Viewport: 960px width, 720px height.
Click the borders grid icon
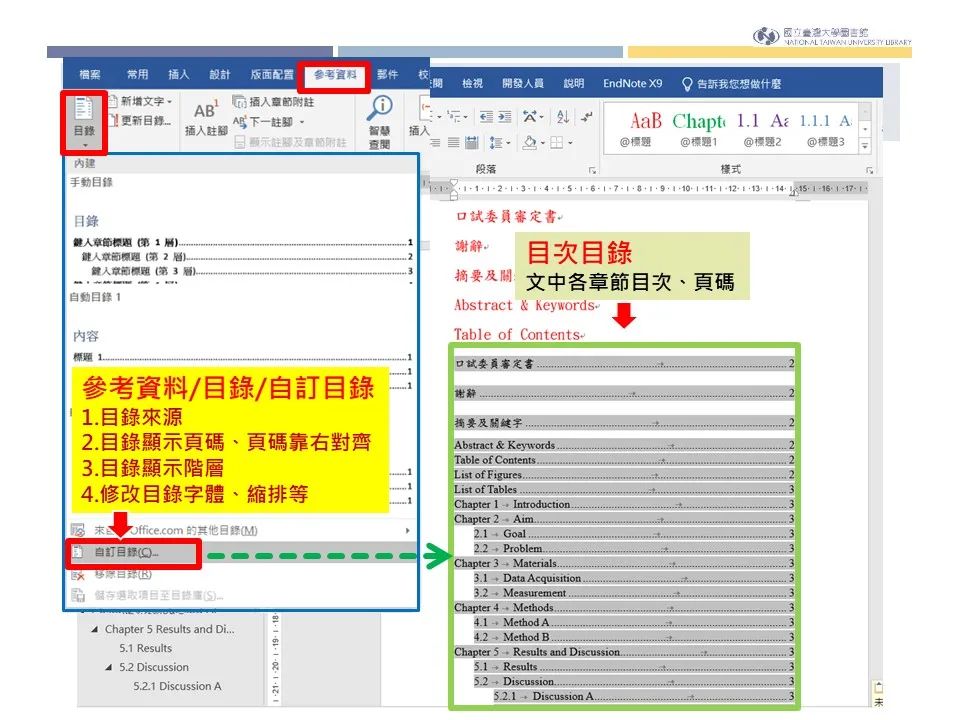(x=557, y=142)
